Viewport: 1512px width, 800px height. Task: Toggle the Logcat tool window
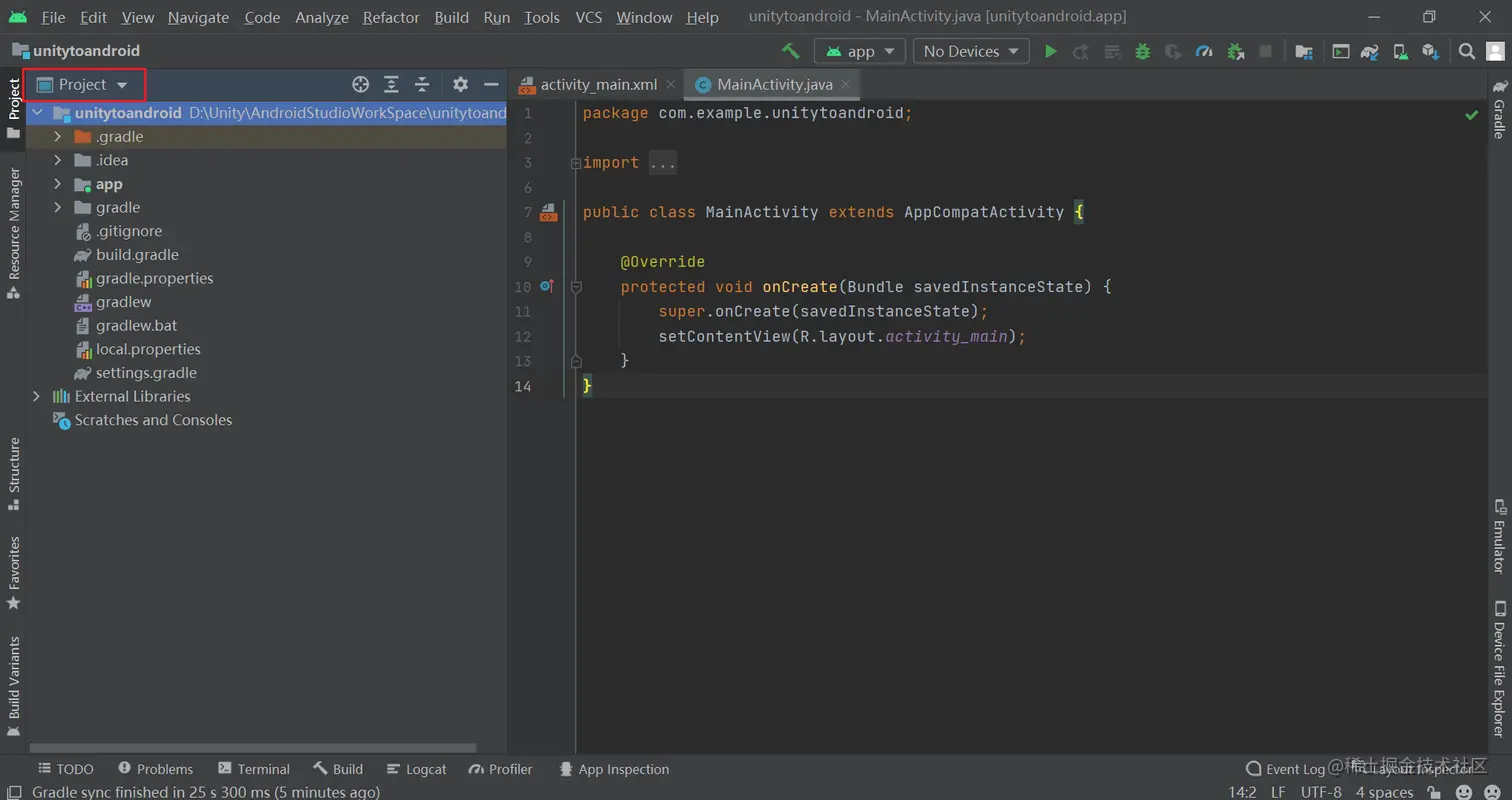click(x=416, y=769)
